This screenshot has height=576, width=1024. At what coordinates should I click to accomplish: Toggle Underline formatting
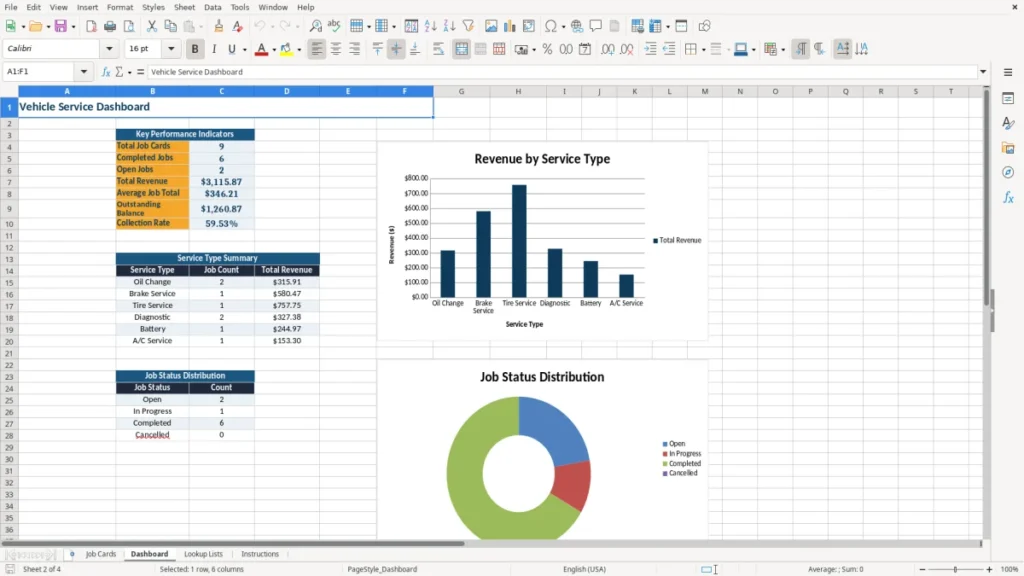[x=231, y=49]
